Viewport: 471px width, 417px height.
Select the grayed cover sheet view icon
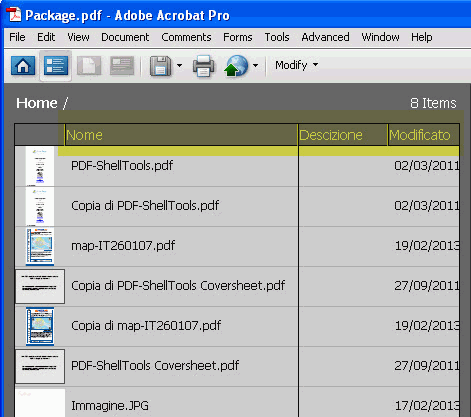(x=122, y=65)
